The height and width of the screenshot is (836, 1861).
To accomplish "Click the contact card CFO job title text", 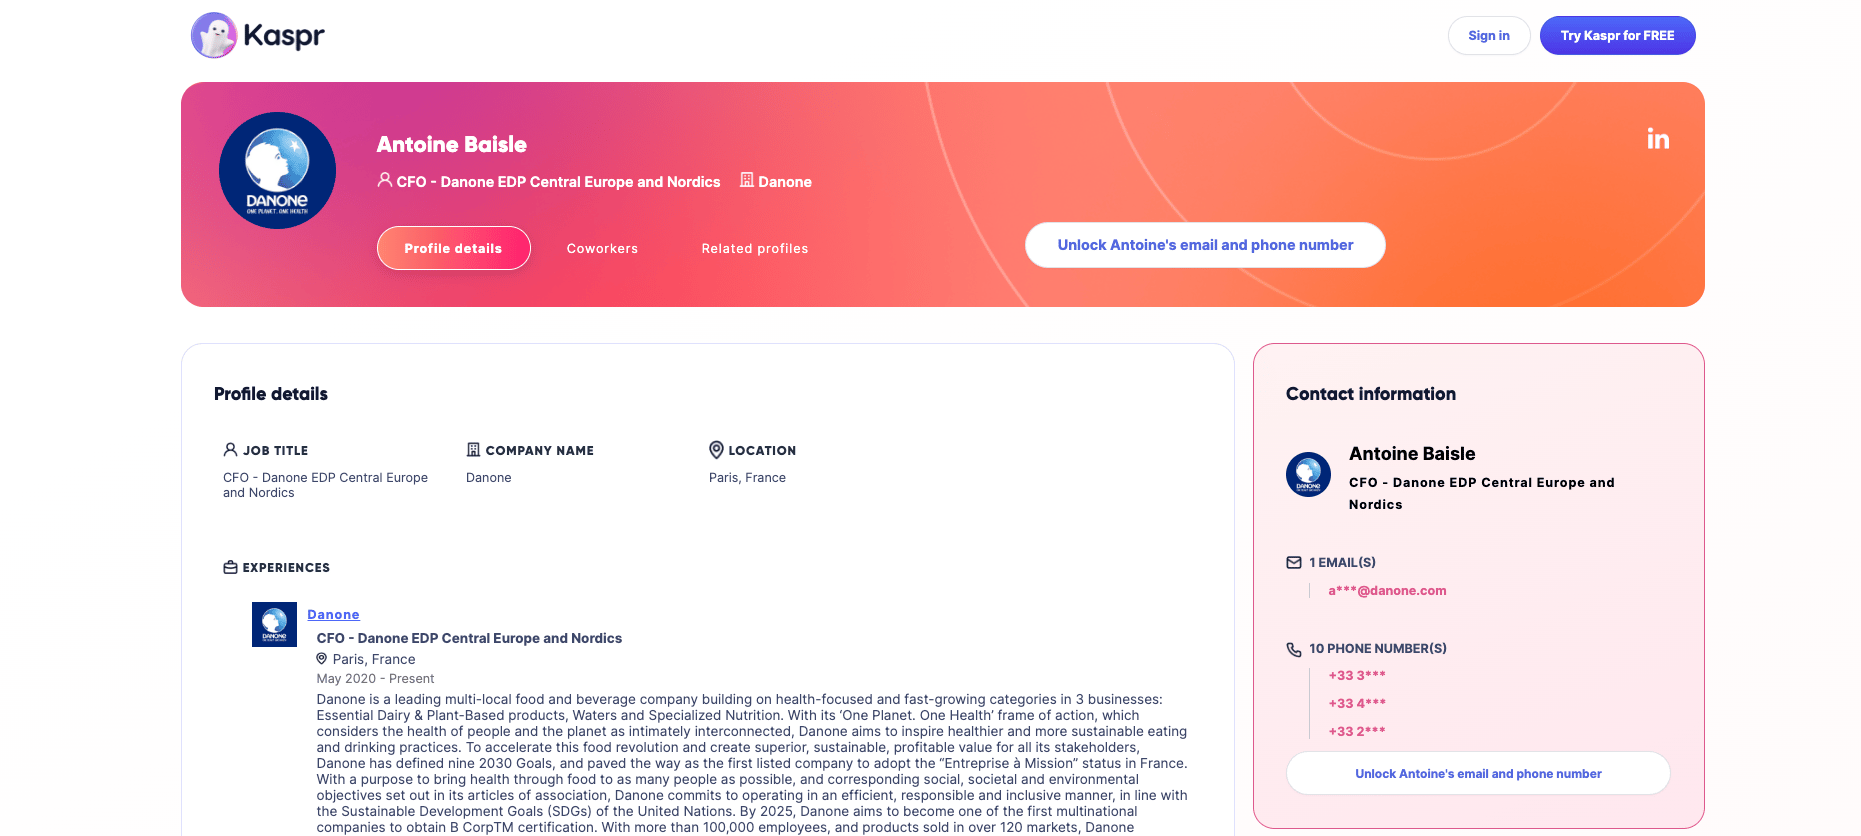I will click(x=1481, y=494).
